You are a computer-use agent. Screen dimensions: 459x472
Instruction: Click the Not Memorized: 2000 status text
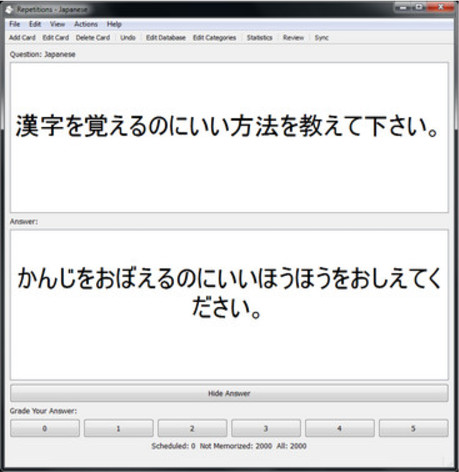tap(236, 446)
